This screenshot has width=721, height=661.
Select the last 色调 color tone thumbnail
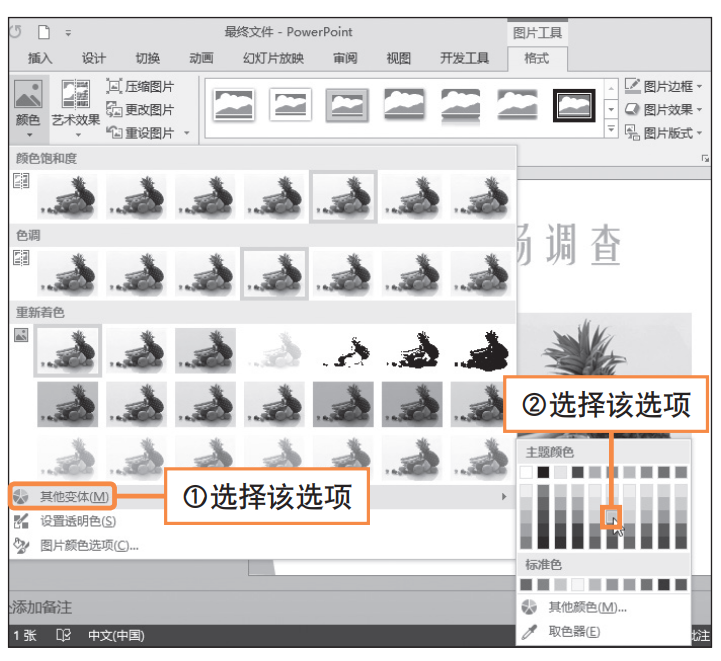481,274
